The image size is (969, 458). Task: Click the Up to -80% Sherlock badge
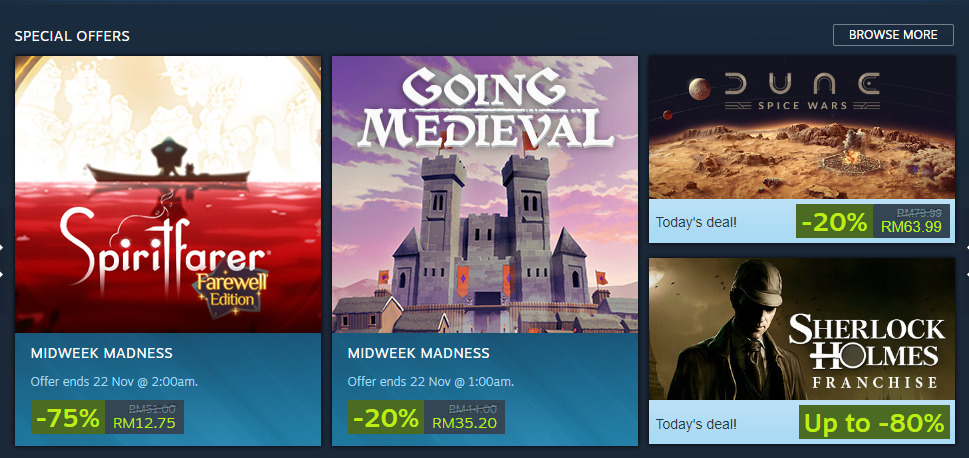coord(872,422)
